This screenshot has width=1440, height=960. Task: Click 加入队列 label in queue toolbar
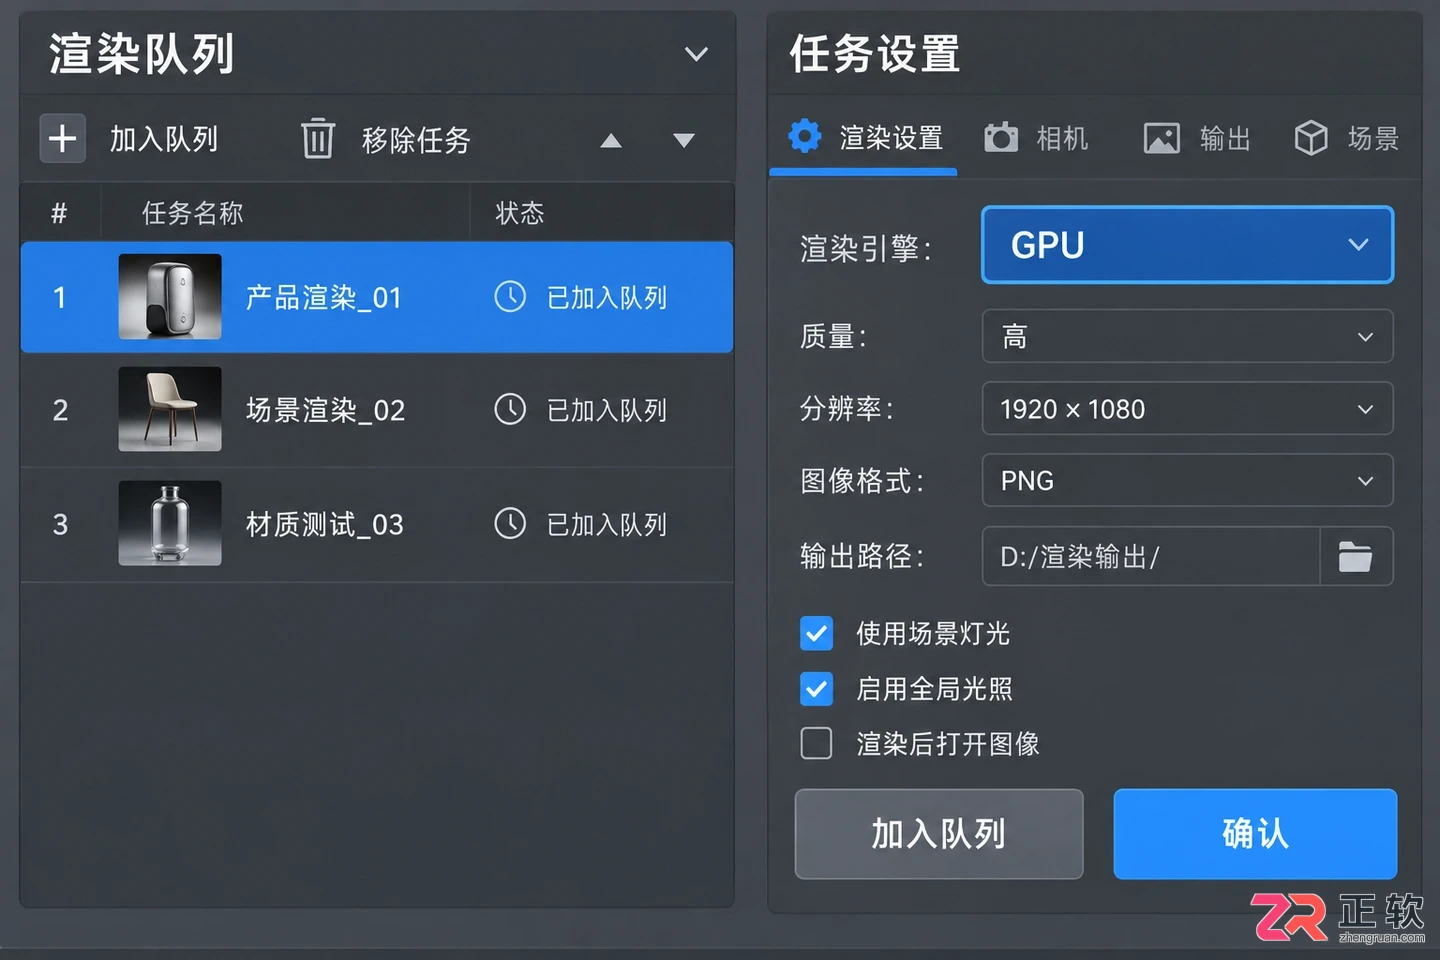(164, 139)
